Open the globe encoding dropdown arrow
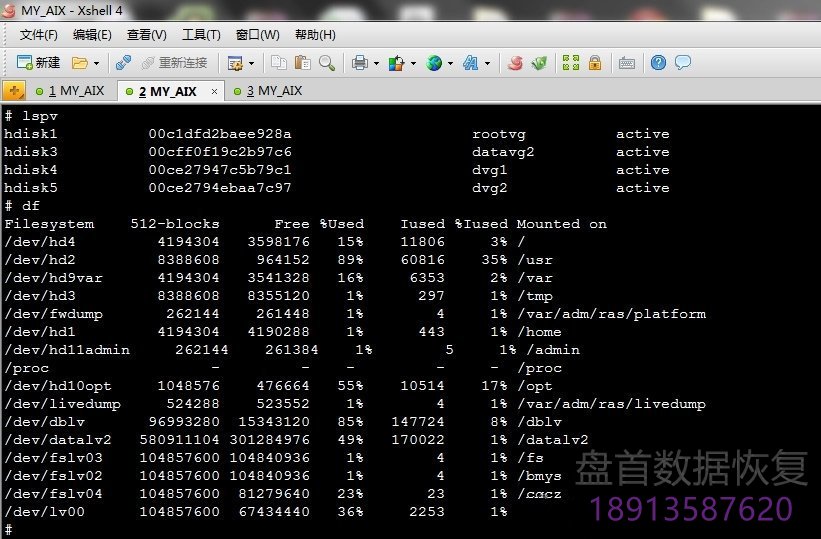 [x=450, y=63]
